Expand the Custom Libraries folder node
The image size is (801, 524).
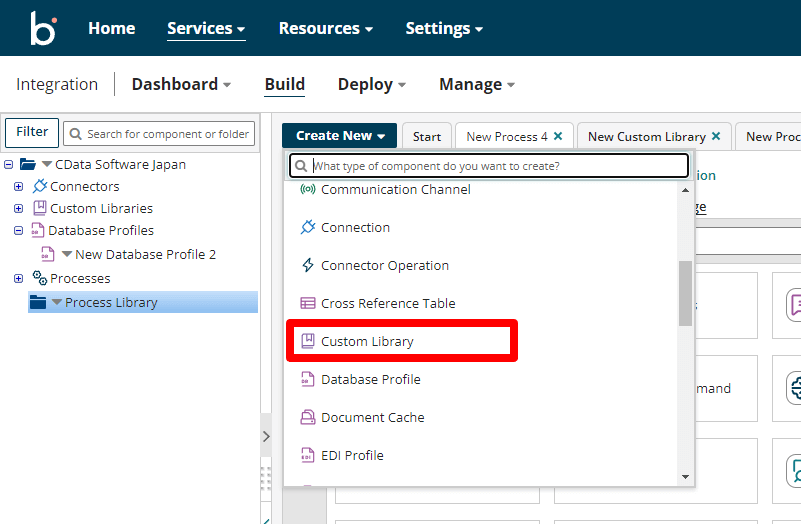(18, 209)
